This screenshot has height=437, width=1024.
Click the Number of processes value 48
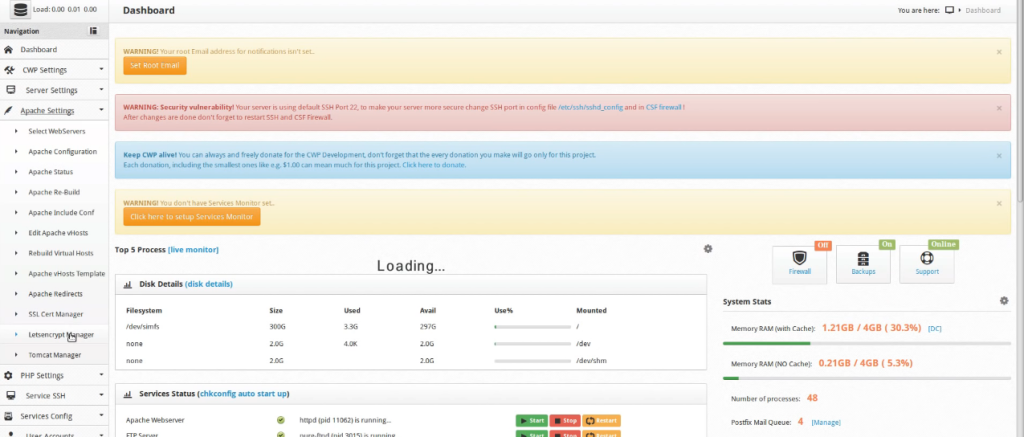pos(812,398)
